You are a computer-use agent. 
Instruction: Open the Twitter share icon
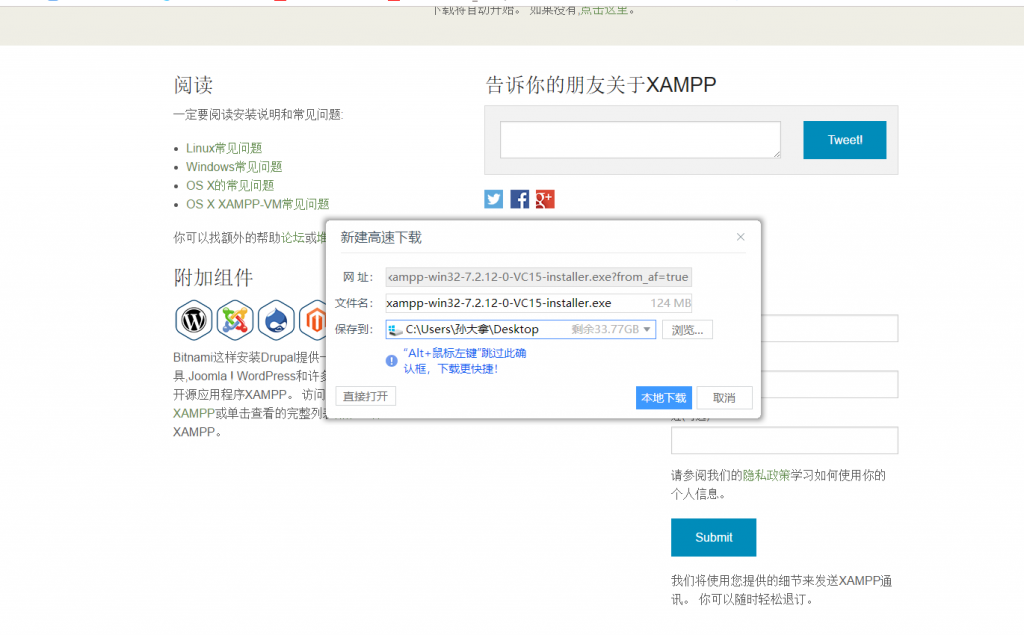click(494, 199)
